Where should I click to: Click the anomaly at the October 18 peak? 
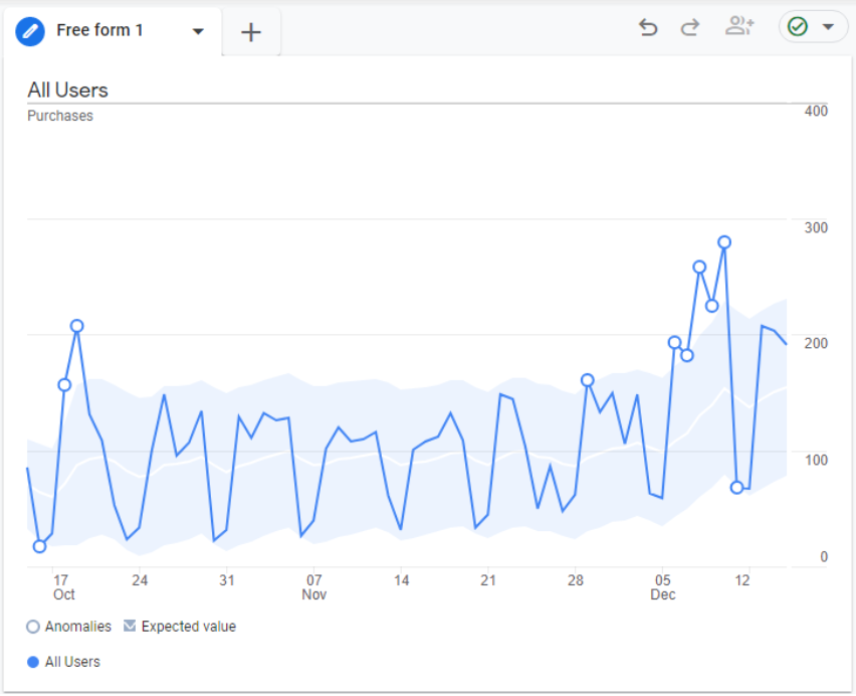(77, 326)
